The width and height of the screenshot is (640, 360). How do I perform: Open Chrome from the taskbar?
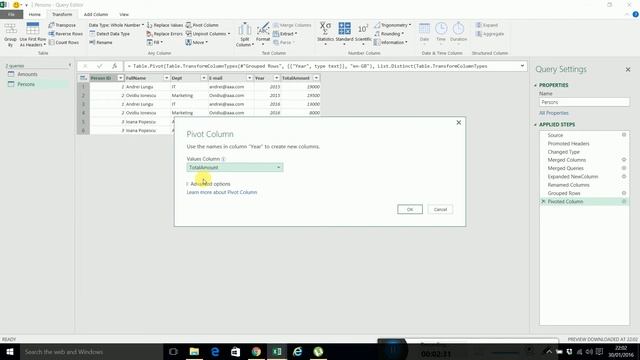(x=256, y=351)
